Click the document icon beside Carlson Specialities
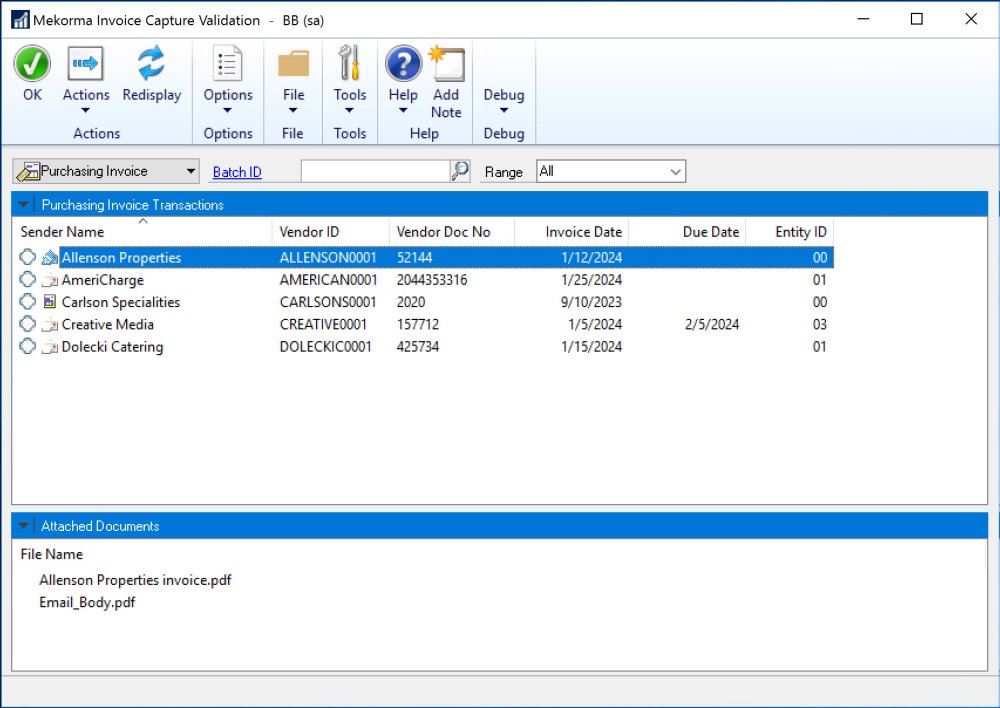Image resolution: width=1000 pixels, height=708 pixels. click(50, 302)
